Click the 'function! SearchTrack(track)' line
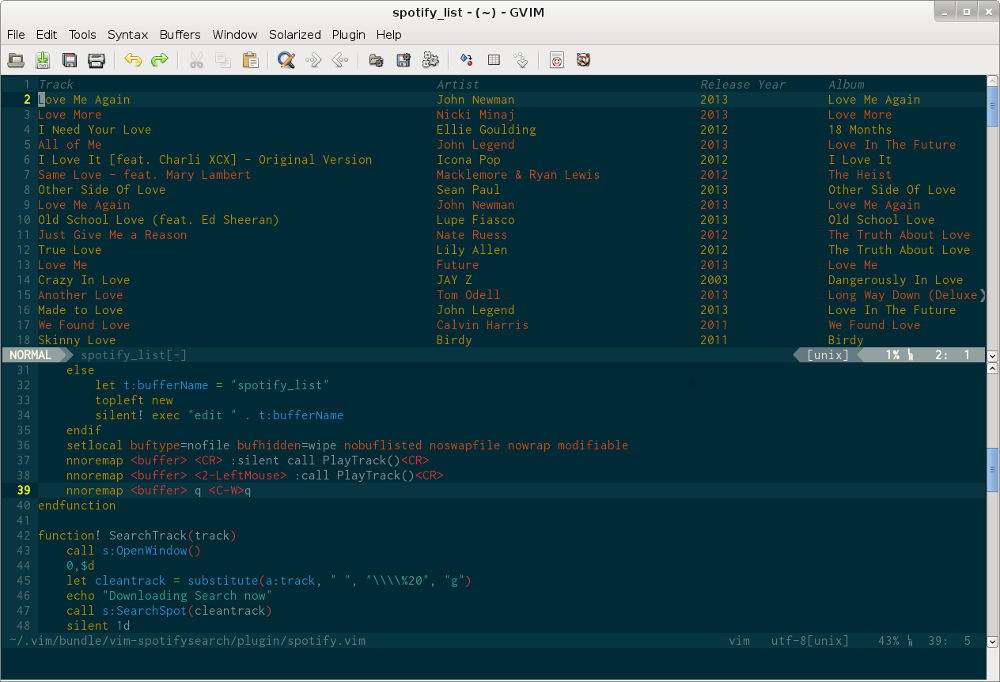 pos(137,535)
